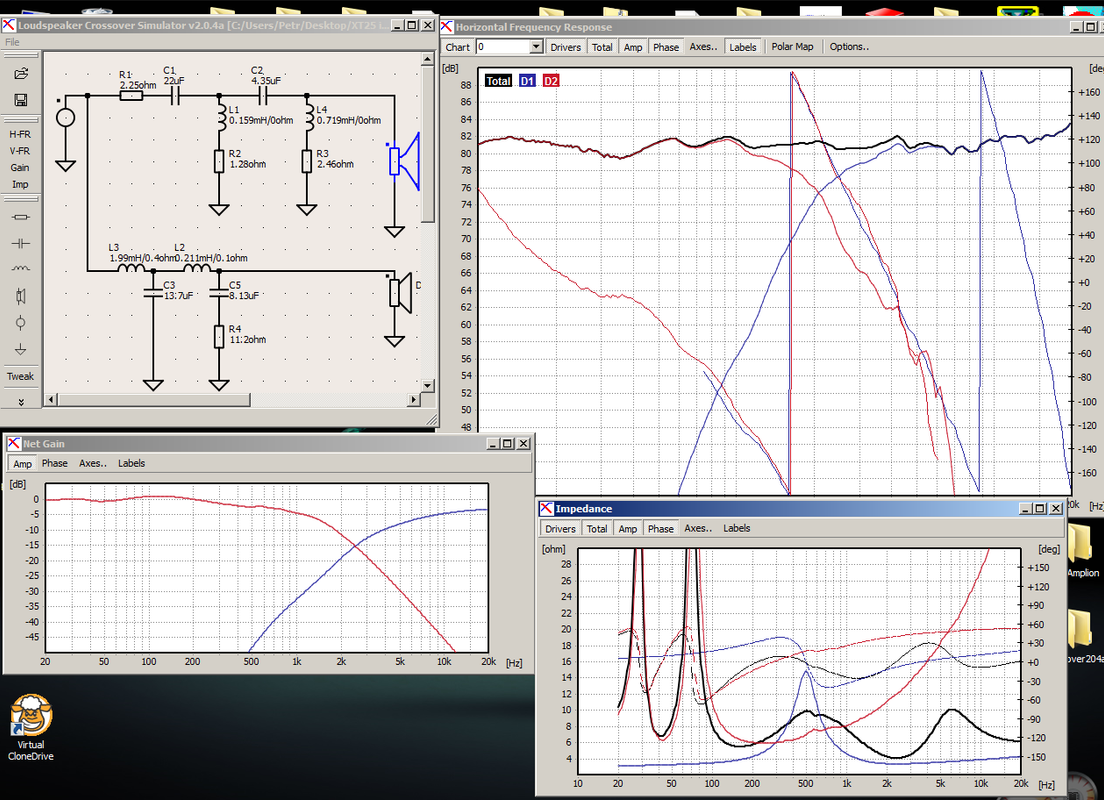Open the Imp impedance window from the sidebar
The image size is (1104, 800).
20,185
